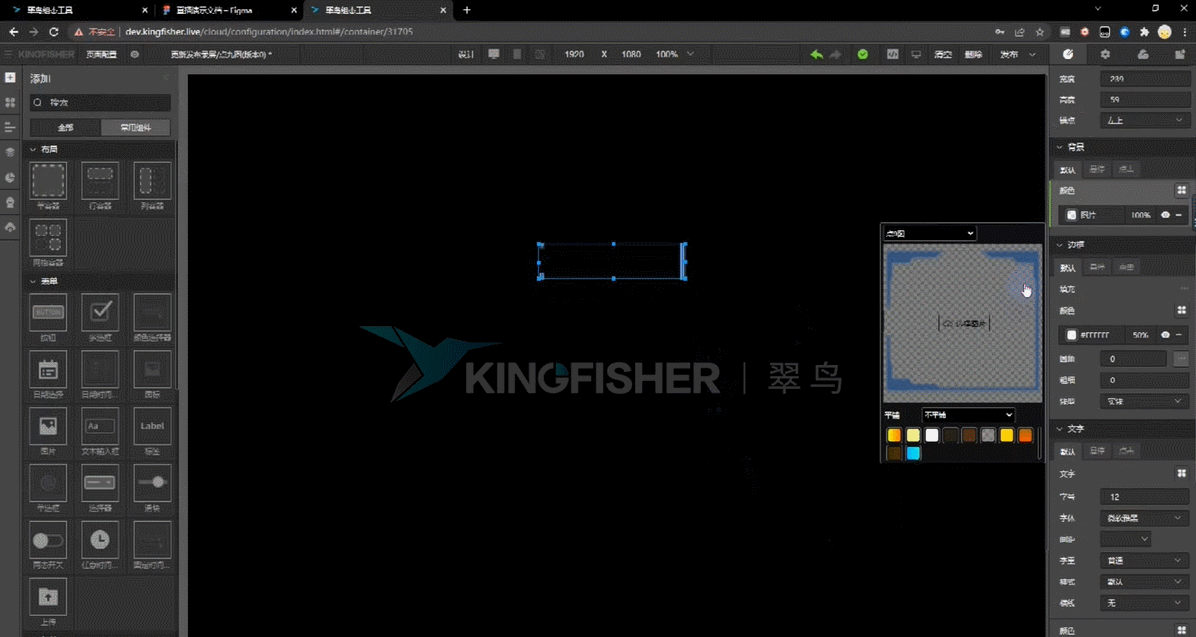The image size is (1196, 637).
Task: Pick the white swatch in the popup palette
Action: [x=931, y=435]
